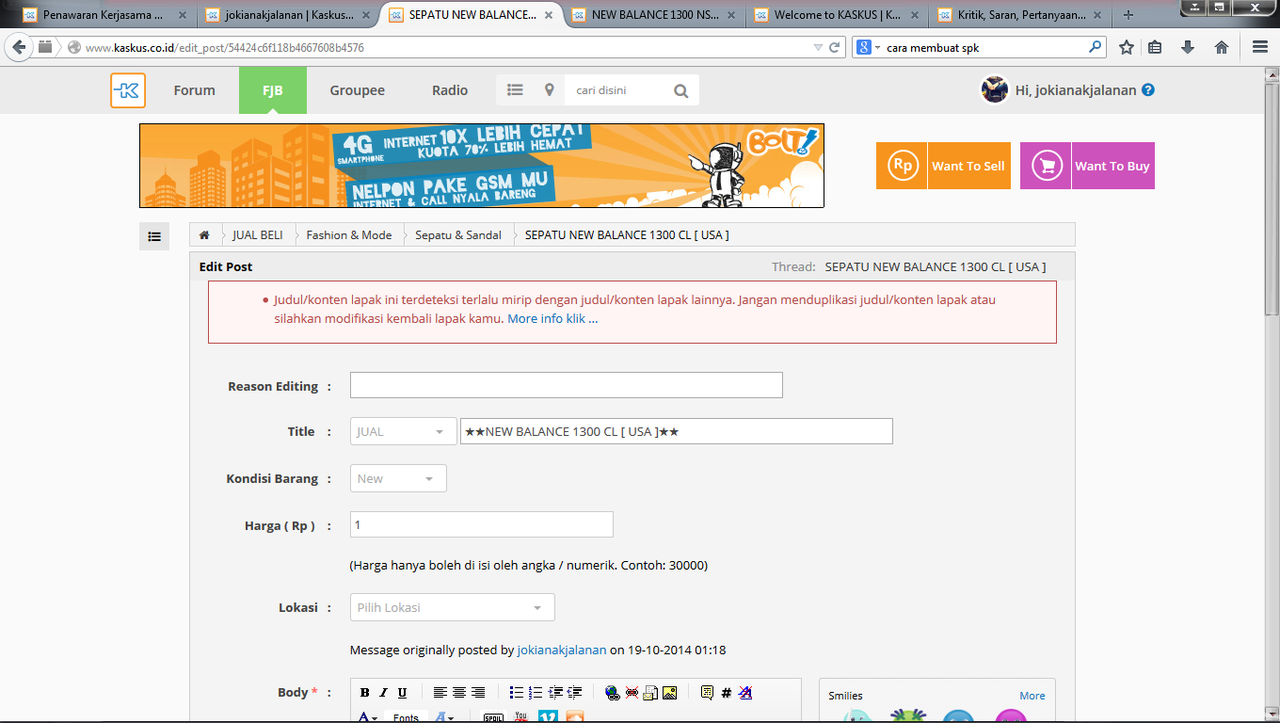Screen dimensions: 1280x723
Task: Open the FJB menu item
Action: point(273,90)
